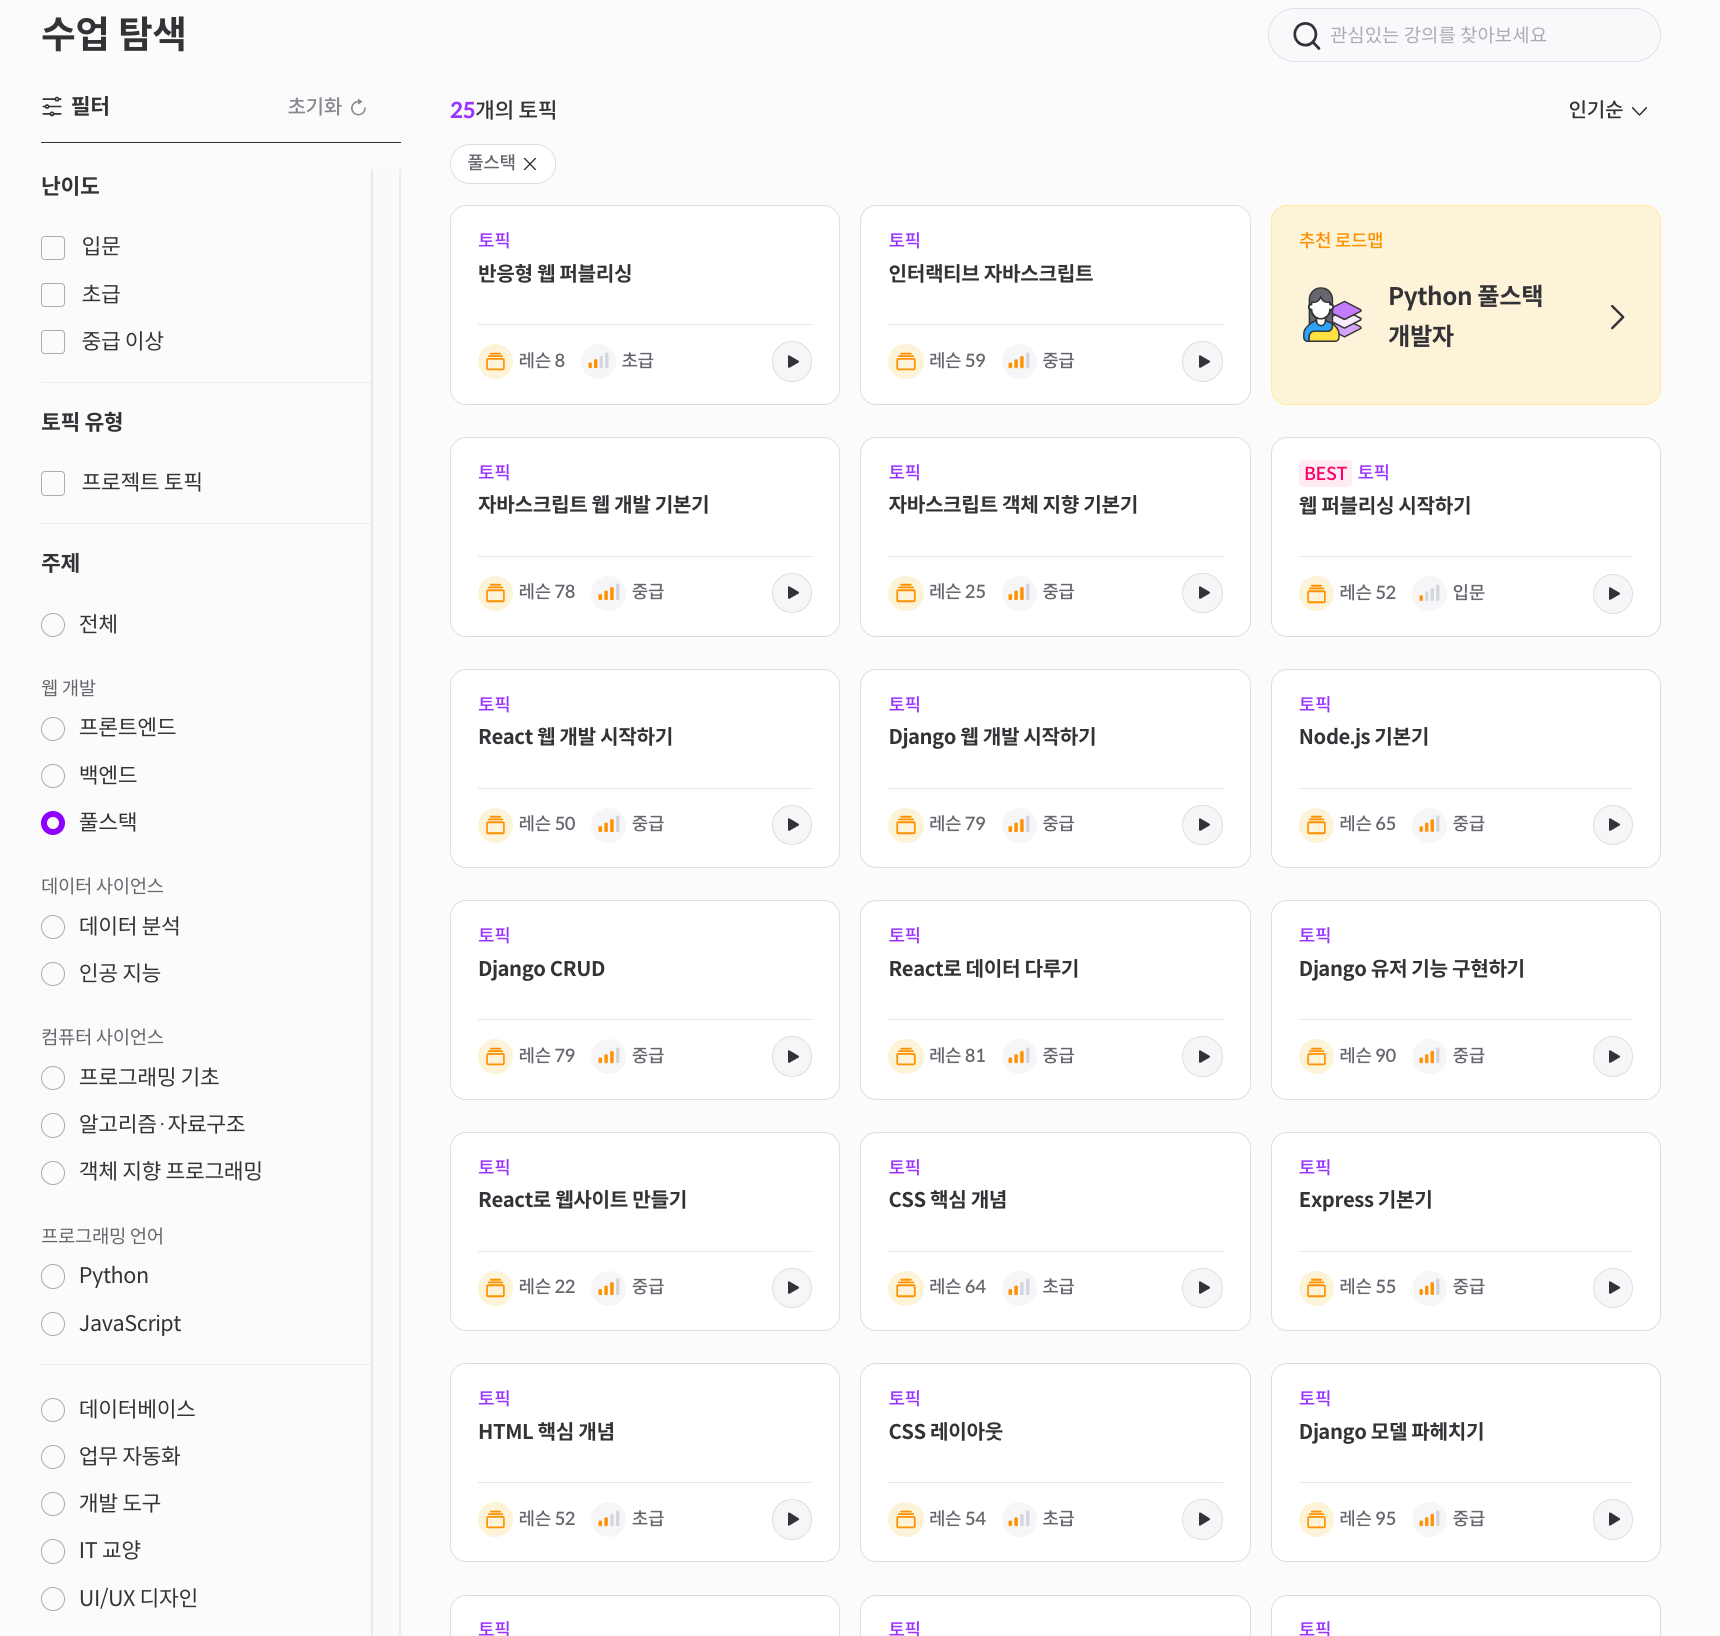Check the 초급 difficulty checkbox
This screenshot has height=1636, width=1720.
(x=53, y=295)
